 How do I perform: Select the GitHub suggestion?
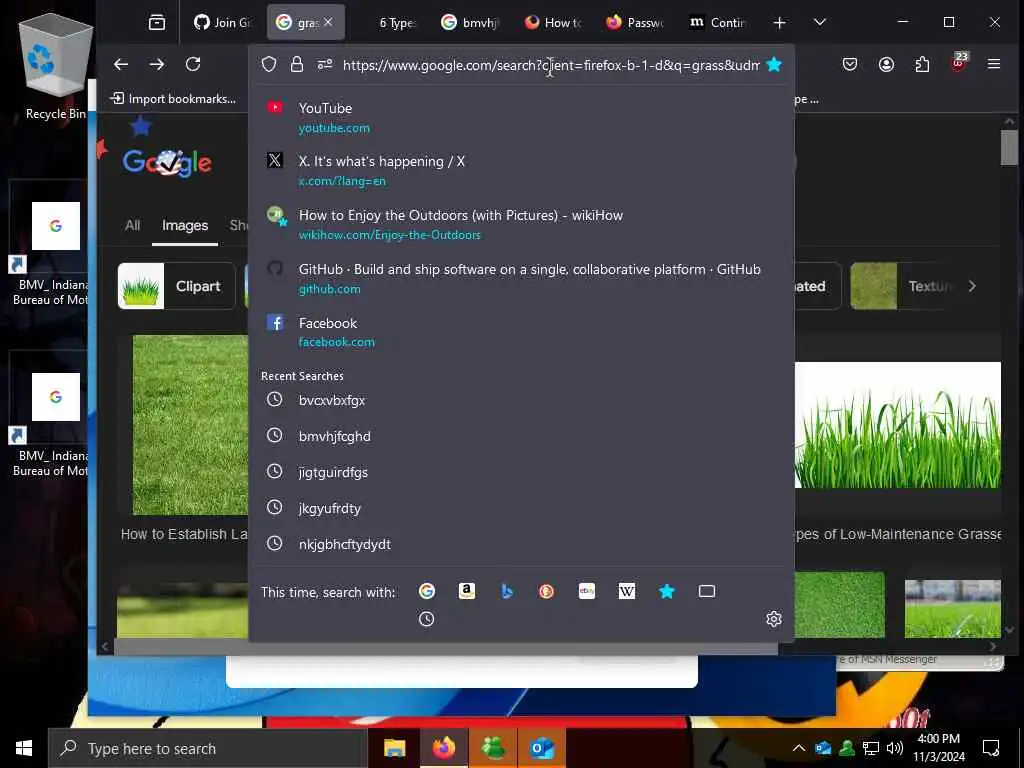pyautogui.click(x=521, y=278)
